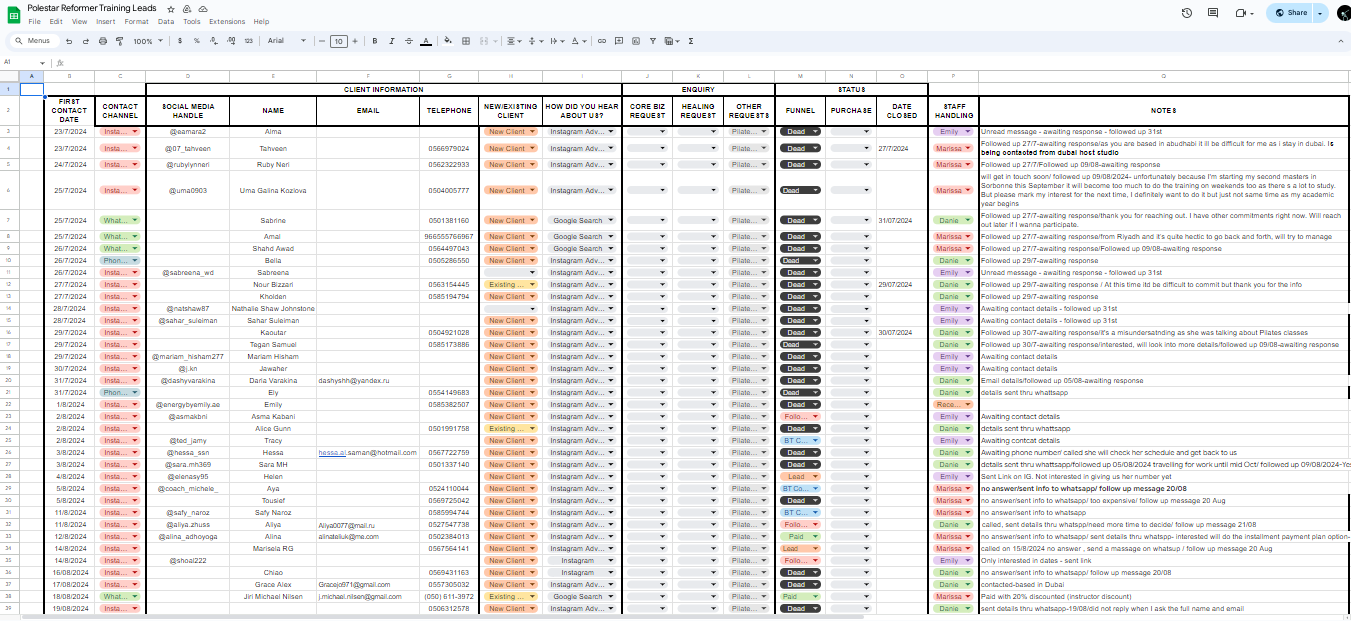Click the Share button
Image resolution: width=1351 pixels, height=621 pixels.
(1290, 13)
